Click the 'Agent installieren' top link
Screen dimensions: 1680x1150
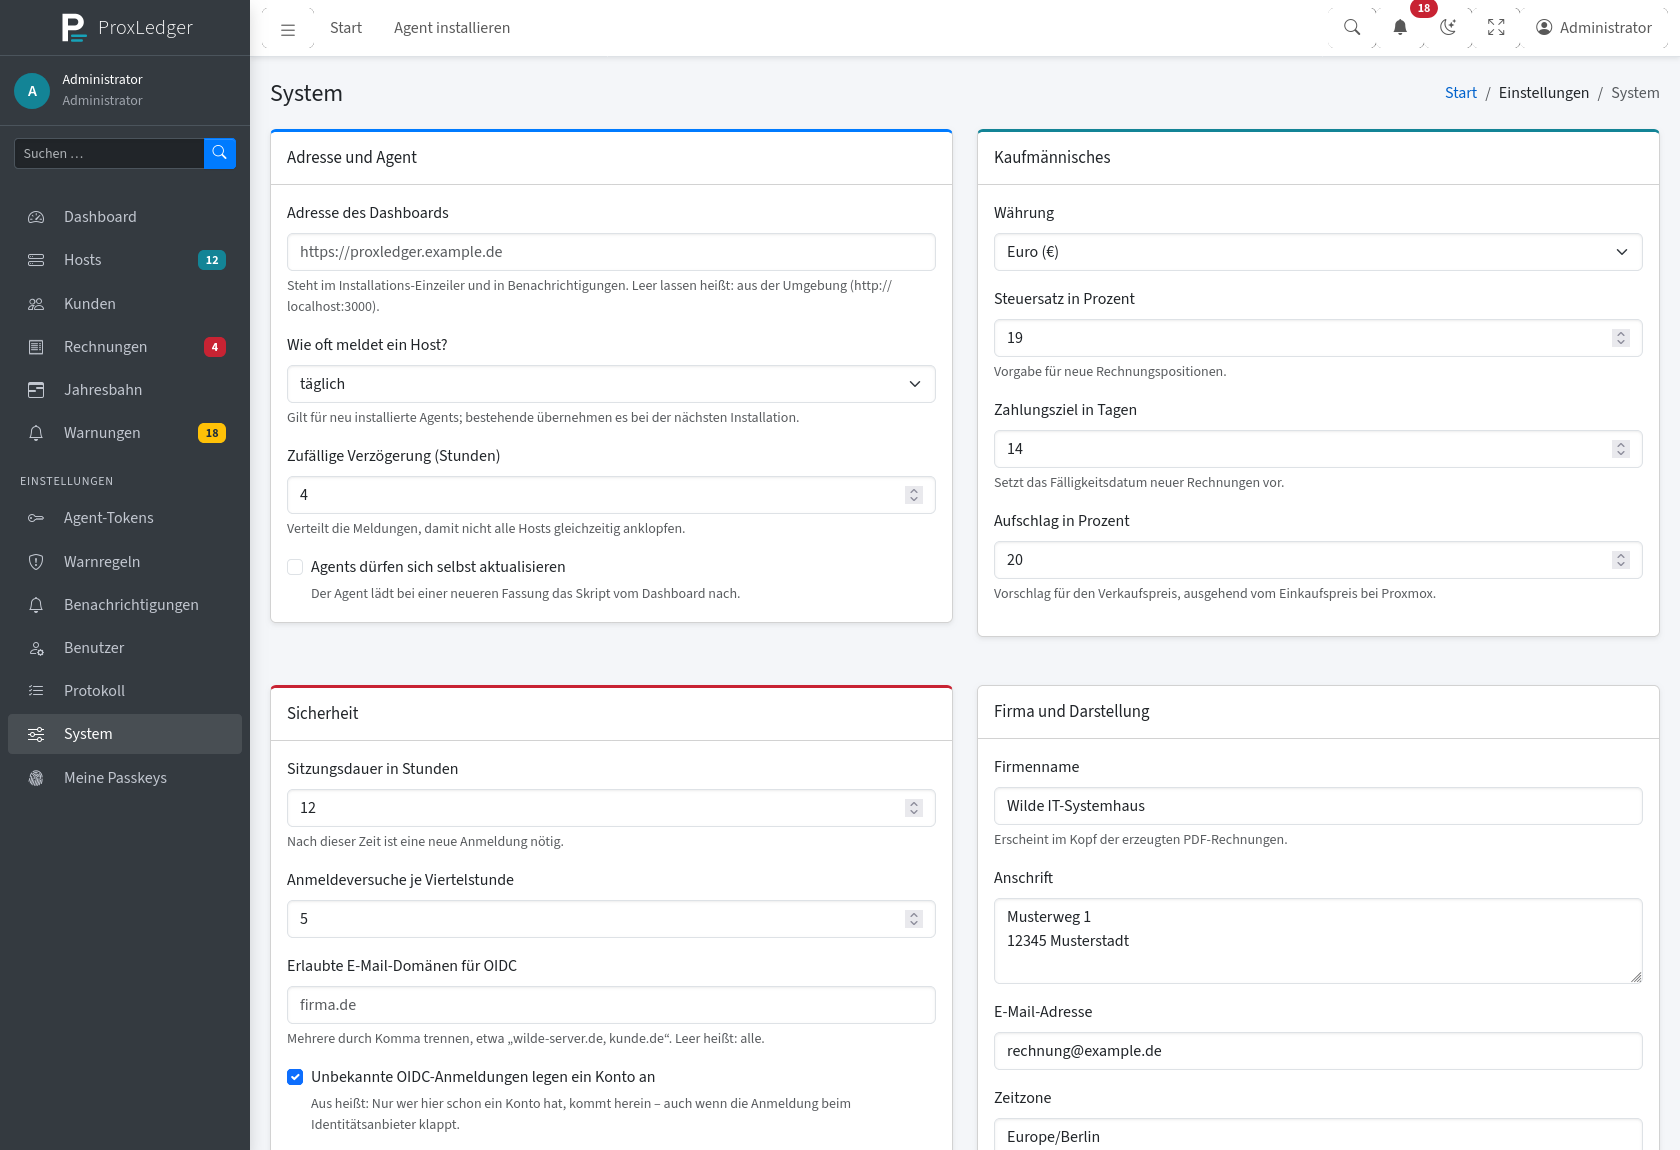tap(452, 28)
